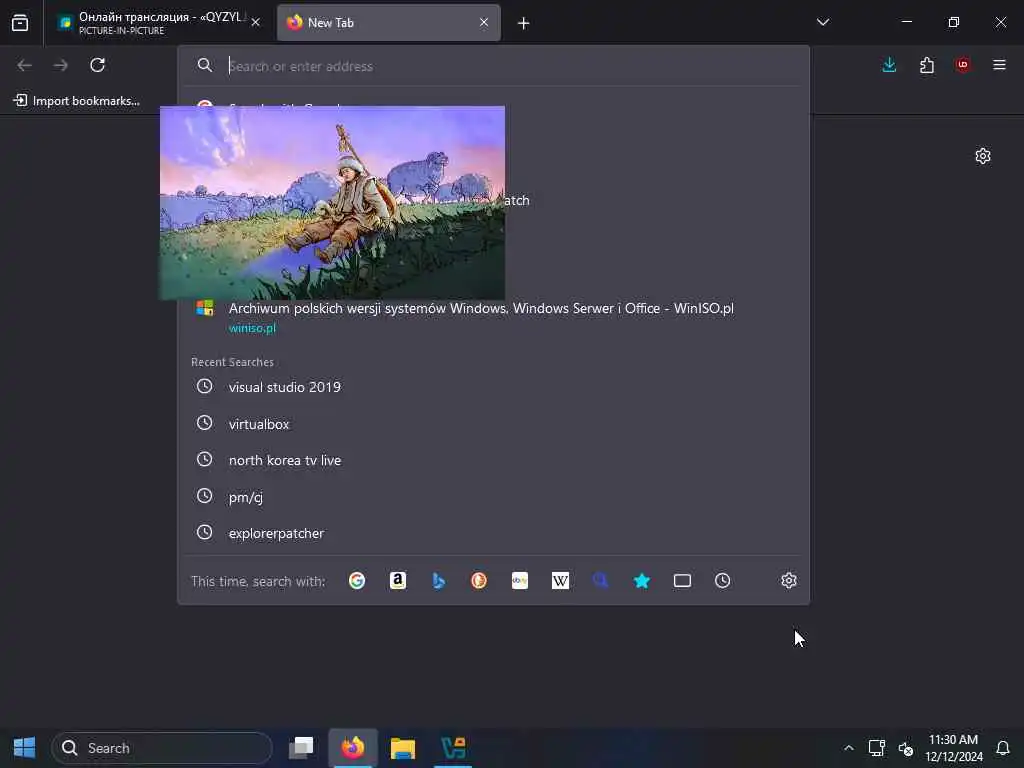Open the uBlock Origin red shield icon
Image resolution: width=1024 pixels, height=768 pixels.
click(963, 65)
